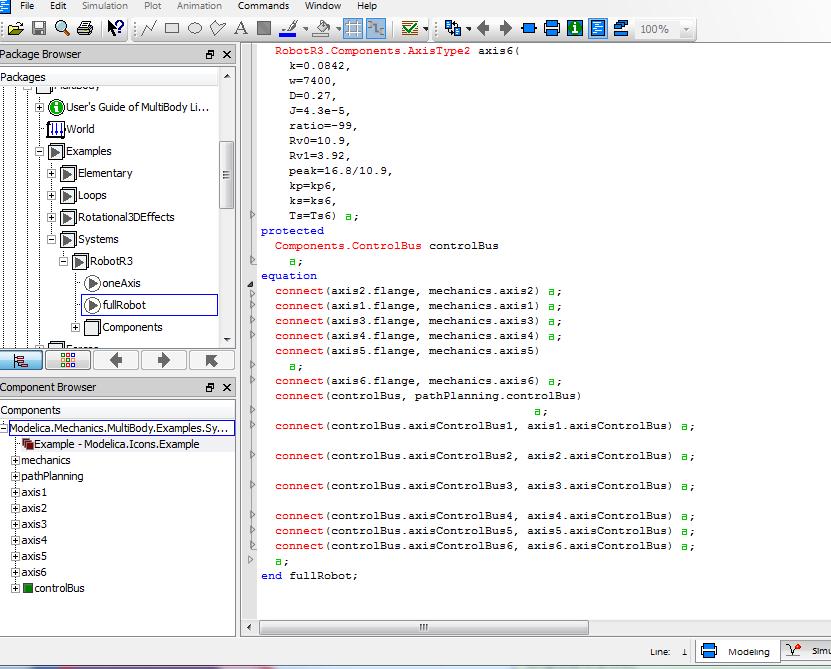Switch to Used Classes layer view
The width and height of the screenshot is (831, 669).
coord(621,28)
